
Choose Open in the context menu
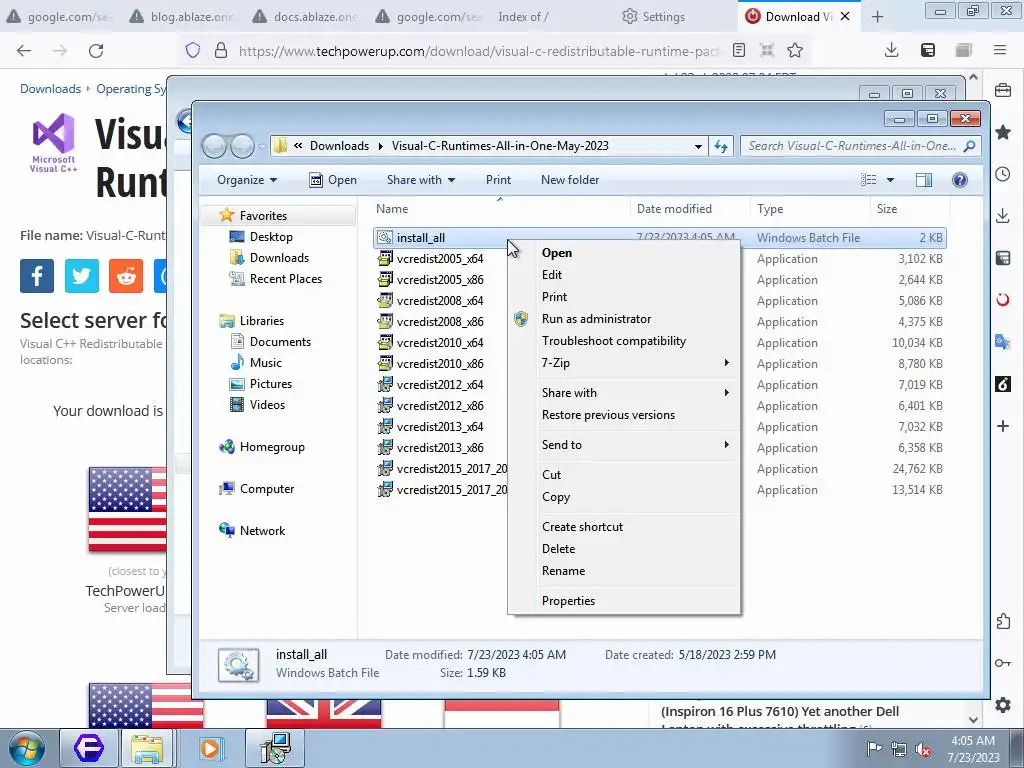pyautogui.click(x=556, y=253)
